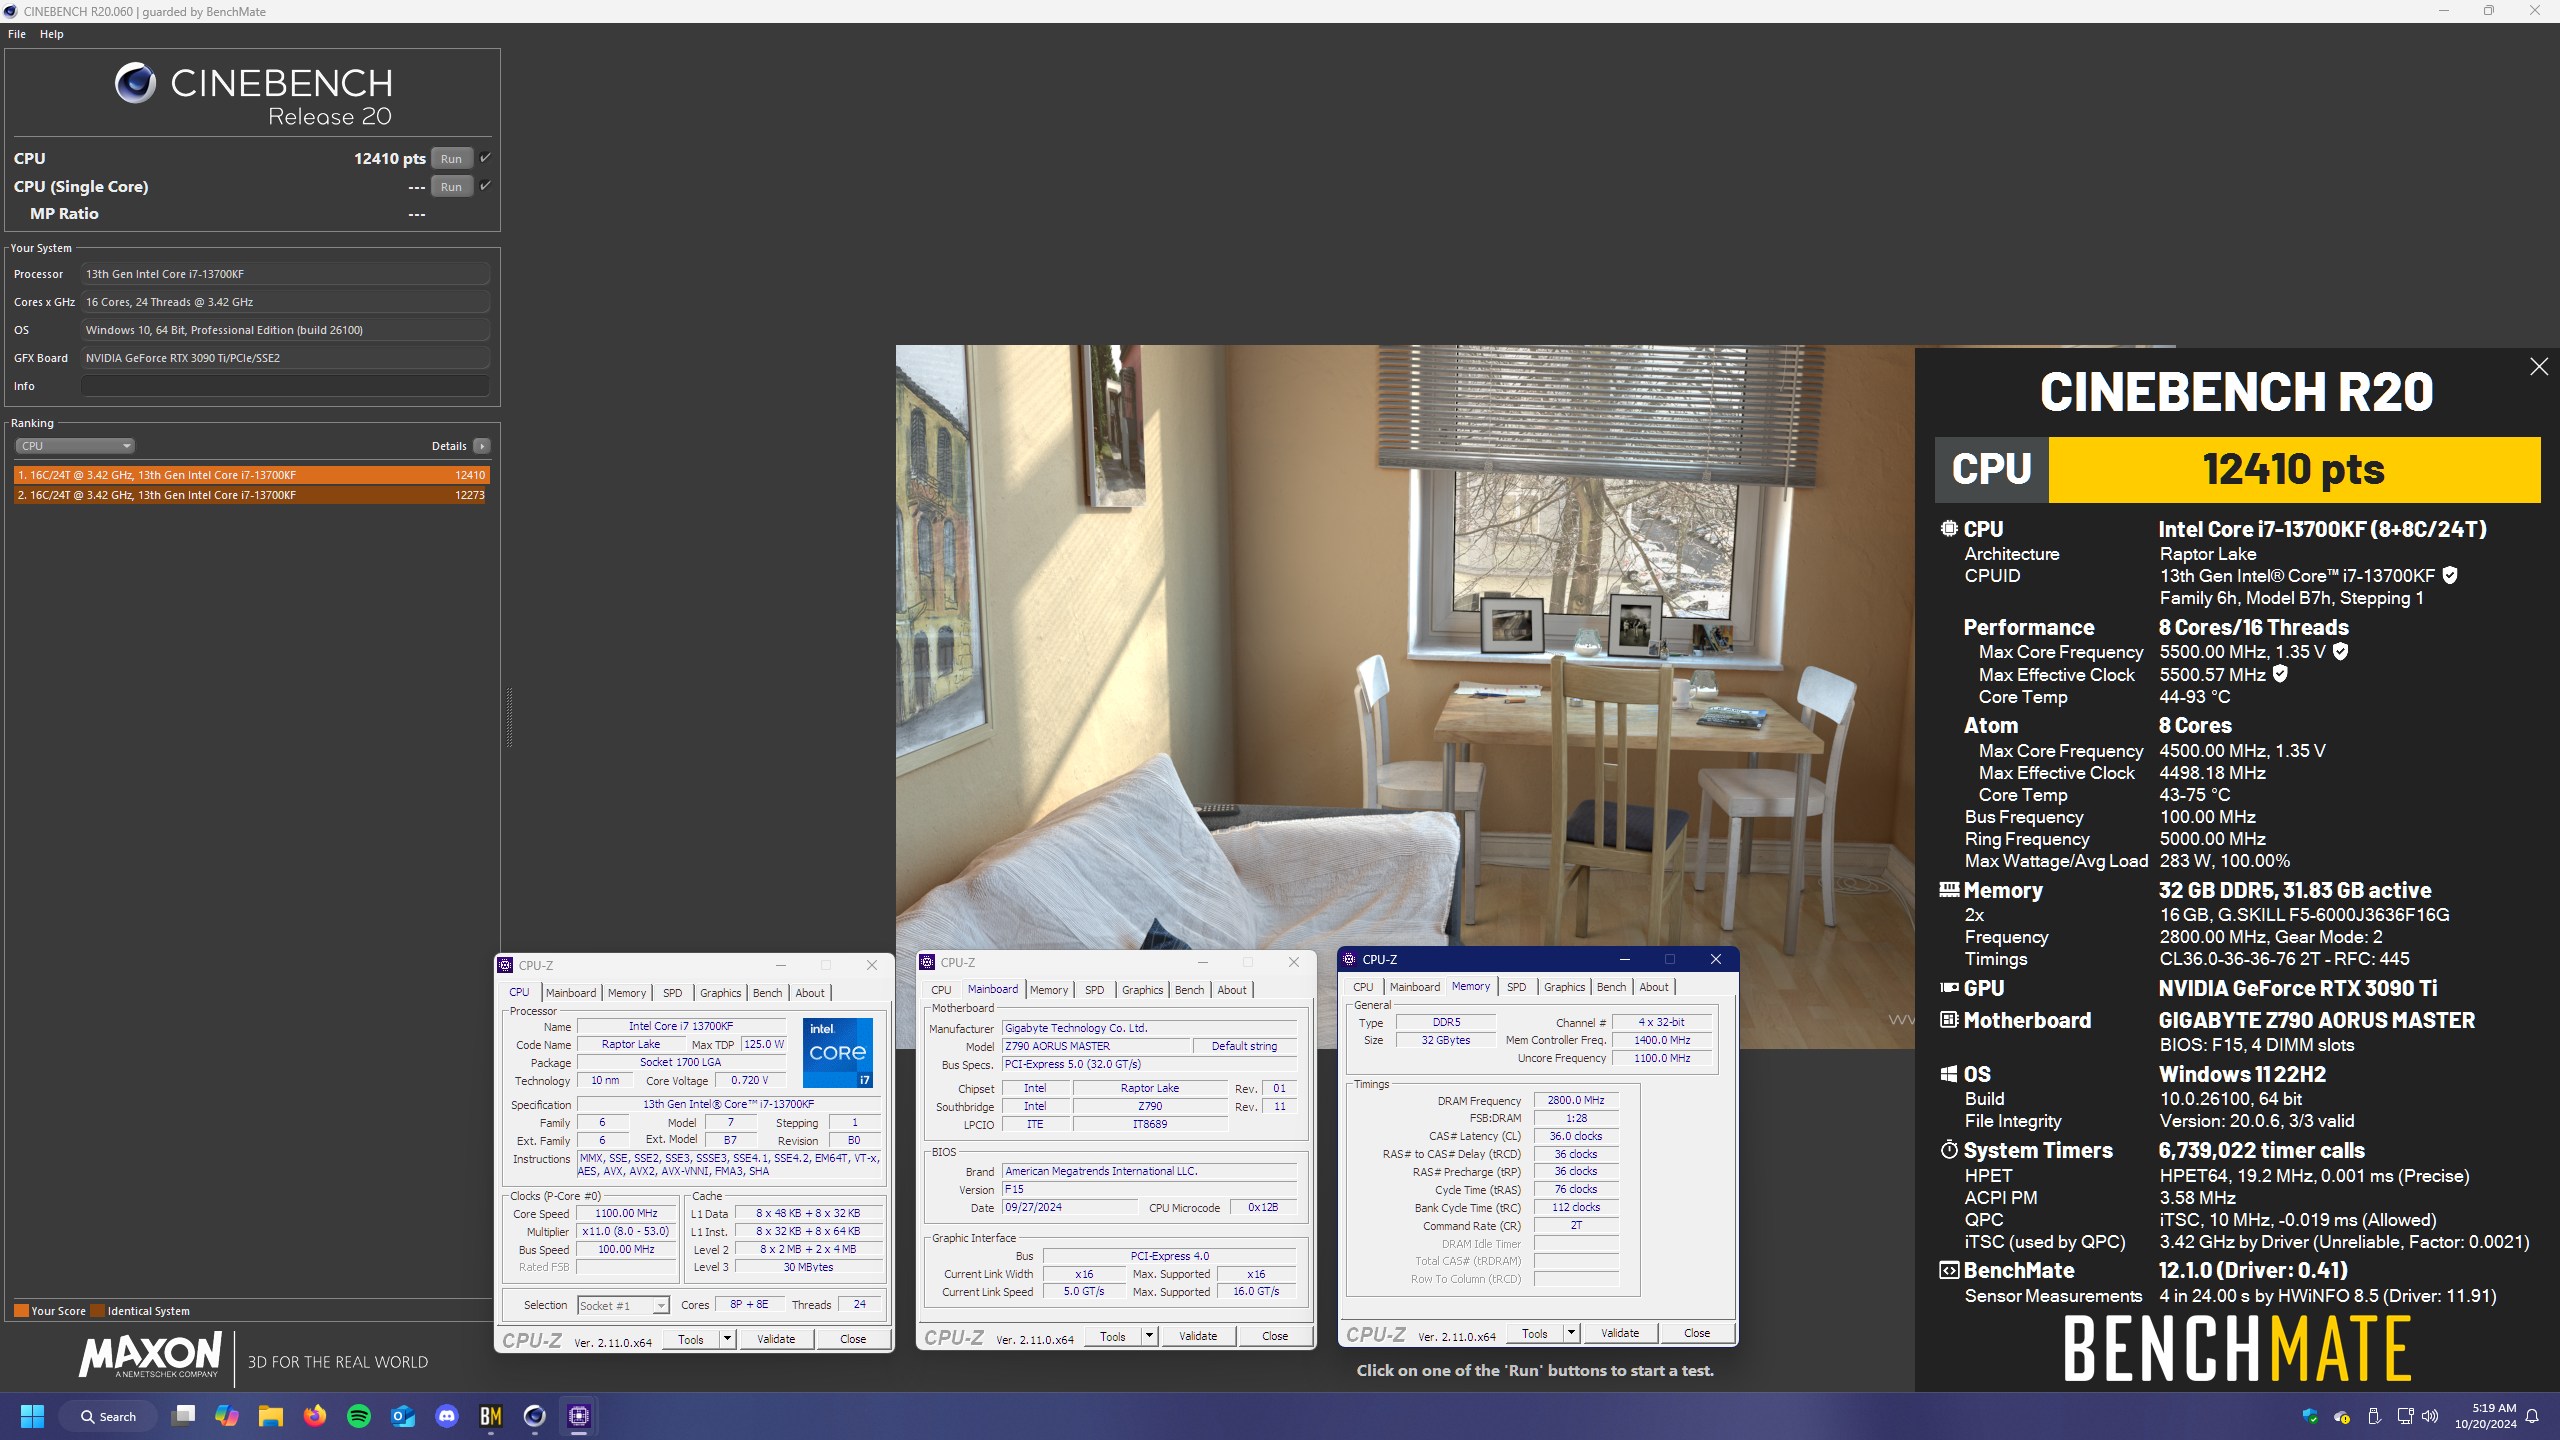The height and width of the screenshot is (1440, 2560).
Task: Click the USB safely remove tray icon
Action: (x=2374, y=1416)
